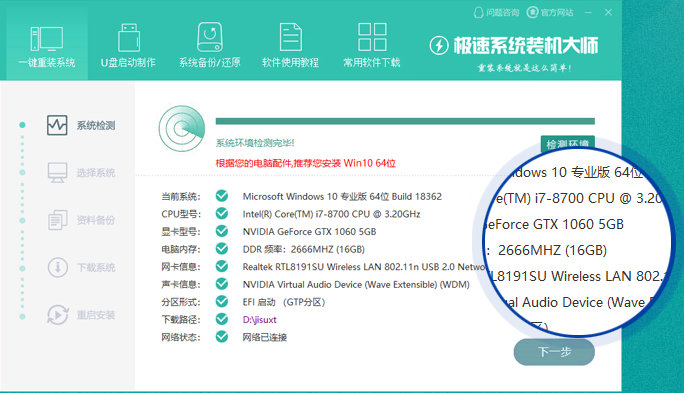Viewport: 684px width, 393px height.
Task: Click the check mark beside 当前系统
Action: 222,196
